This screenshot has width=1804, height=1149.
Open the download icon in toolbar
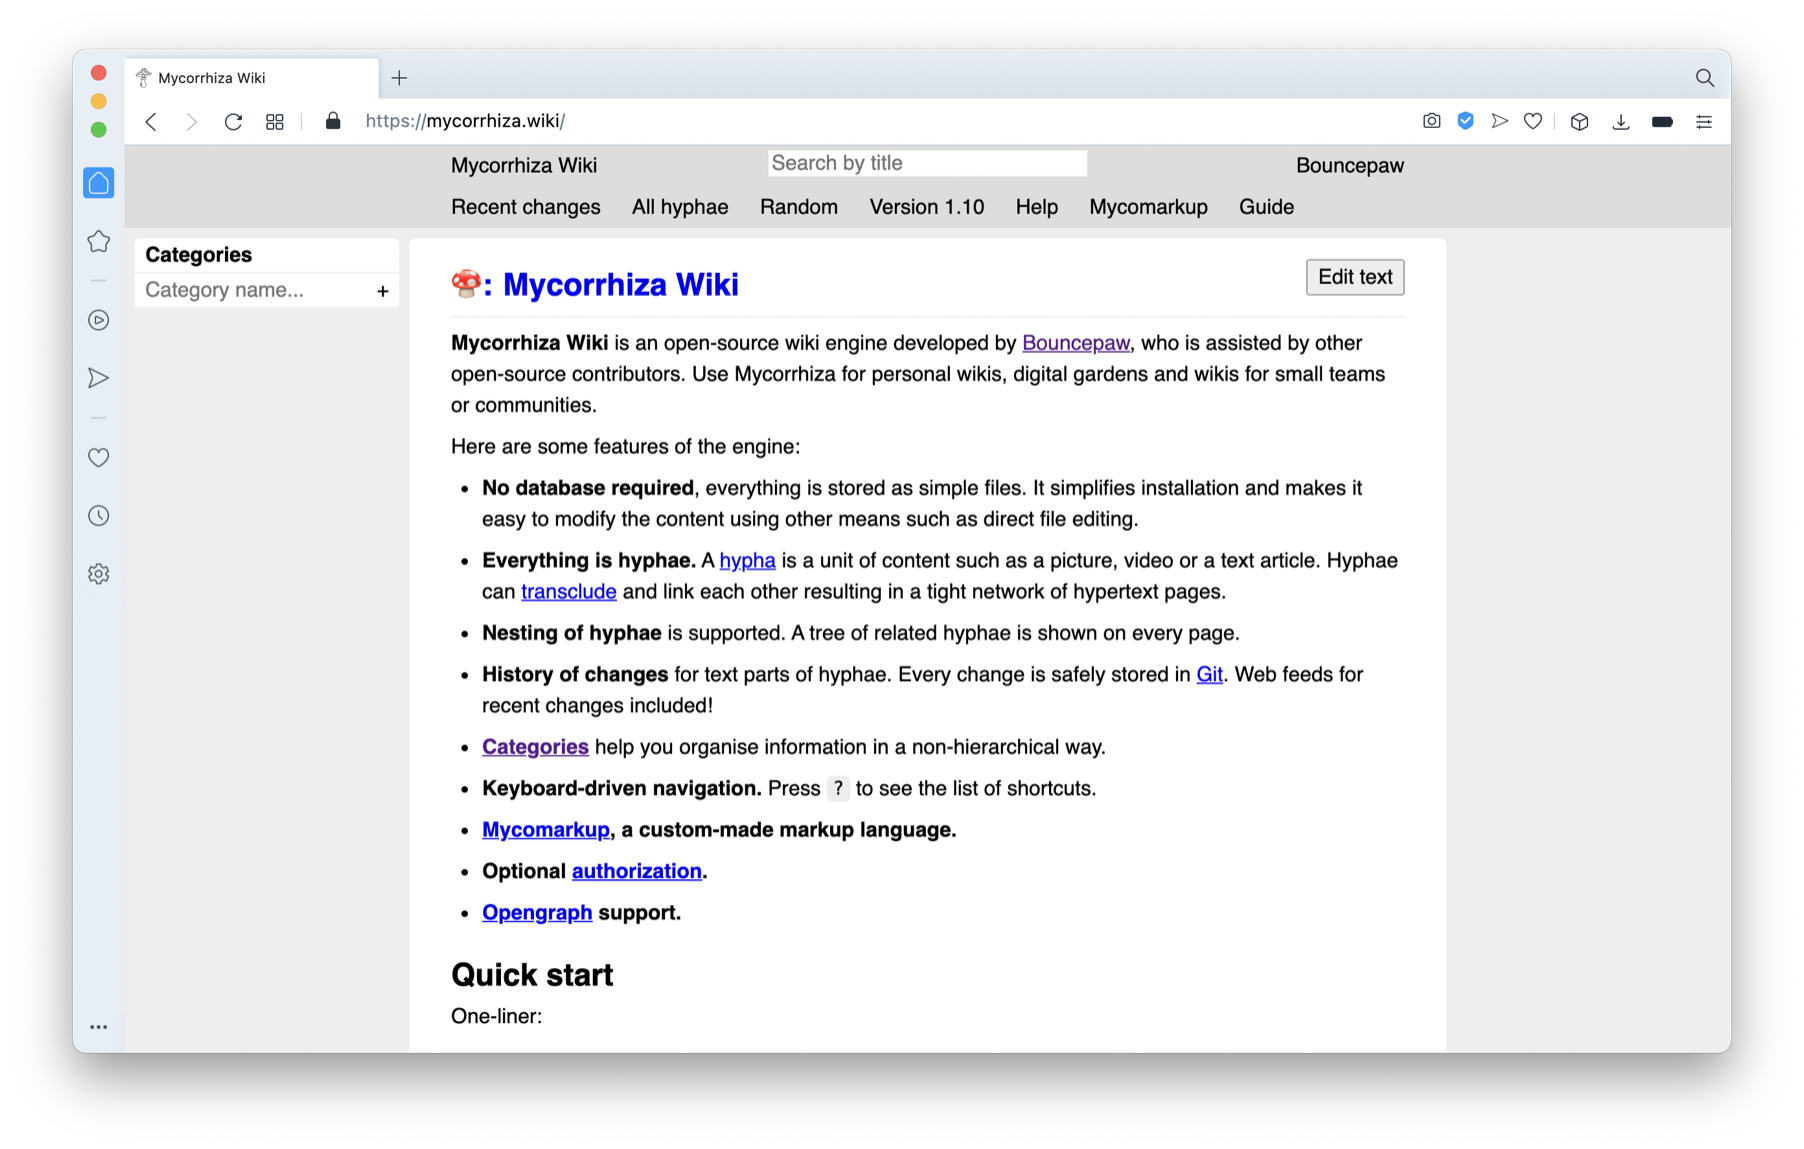(1620, 121)
